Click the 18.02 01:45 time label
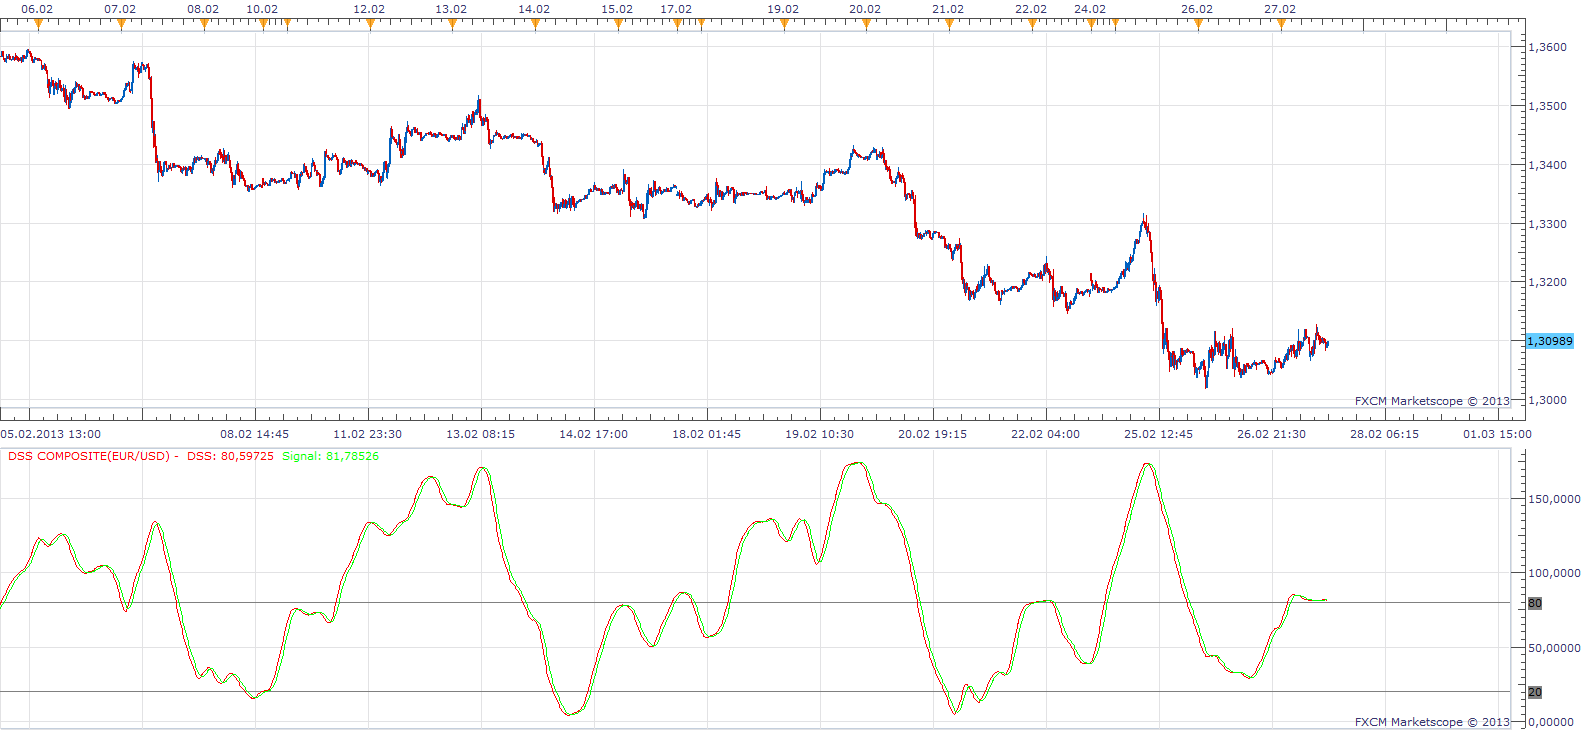Screen dimensions: 1583x730 (706, 434)
